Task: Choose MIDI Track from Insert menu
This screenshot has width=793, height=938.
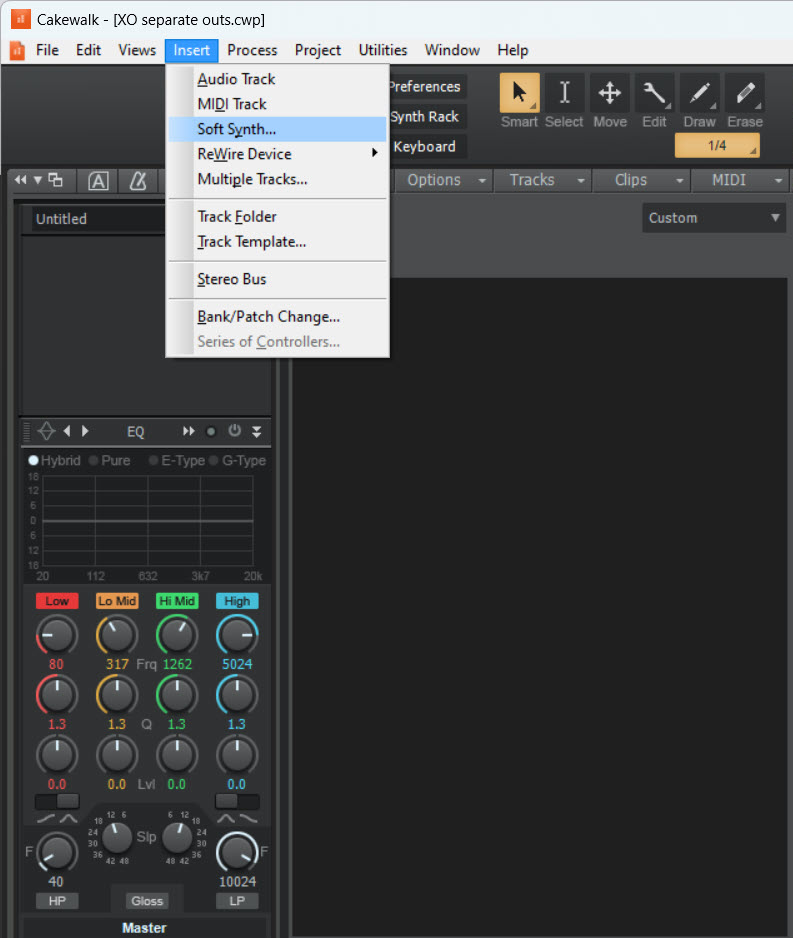Action: 277,104
